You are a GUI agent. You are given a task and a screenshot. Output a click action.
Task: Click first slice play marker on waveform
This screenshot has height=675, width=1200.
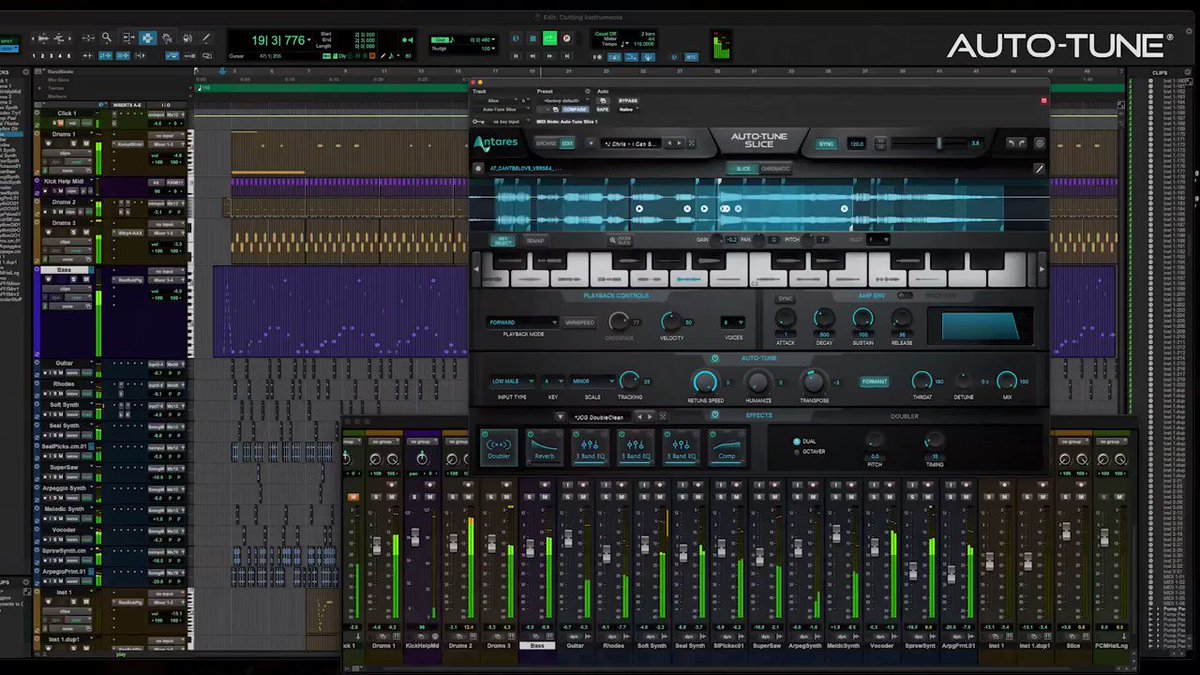tap(639, 209)
